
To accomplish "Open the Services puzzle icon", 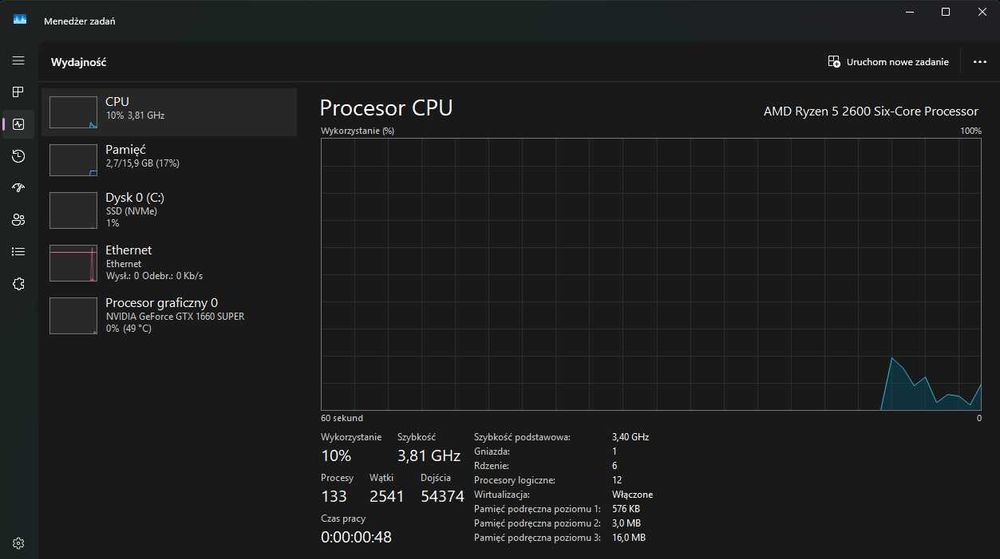I will pos(18,284).
